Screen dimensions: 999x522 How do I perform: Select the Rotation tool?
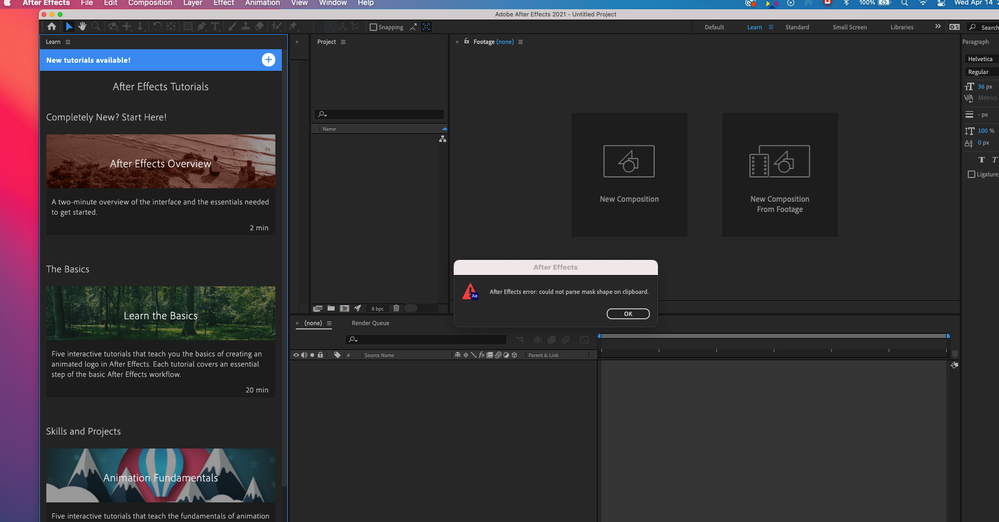point(157,27)
